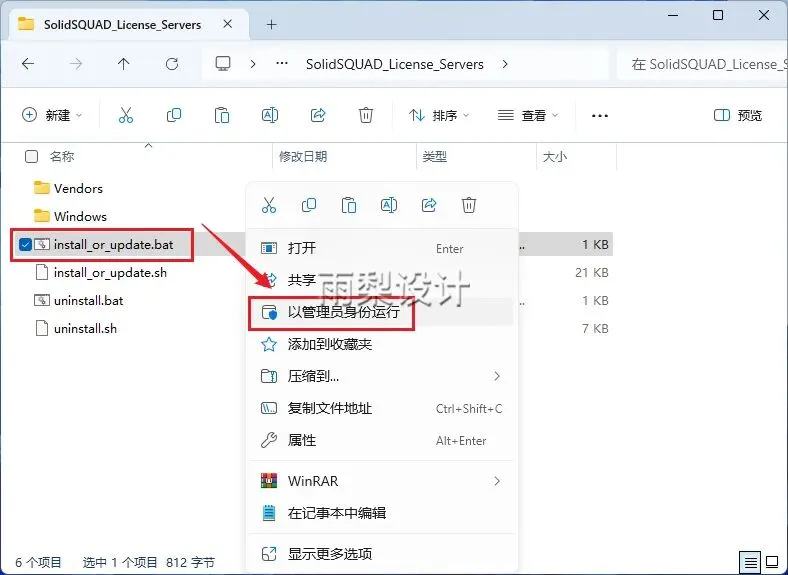788x575 pixels.
Task: Sort by the 名称 column header
Action: coord(62,157)
